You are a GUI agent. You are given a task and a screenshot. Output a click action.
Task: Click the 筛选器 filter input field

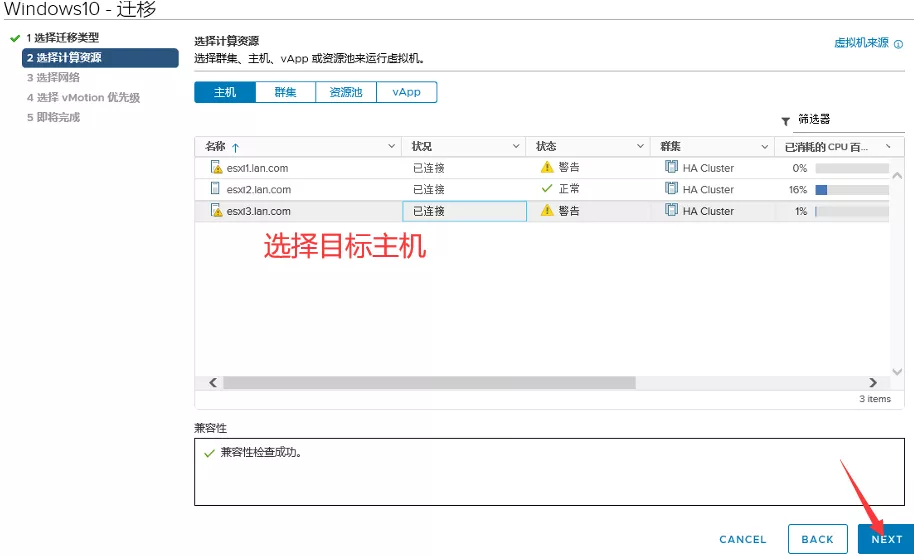point(848,120)
